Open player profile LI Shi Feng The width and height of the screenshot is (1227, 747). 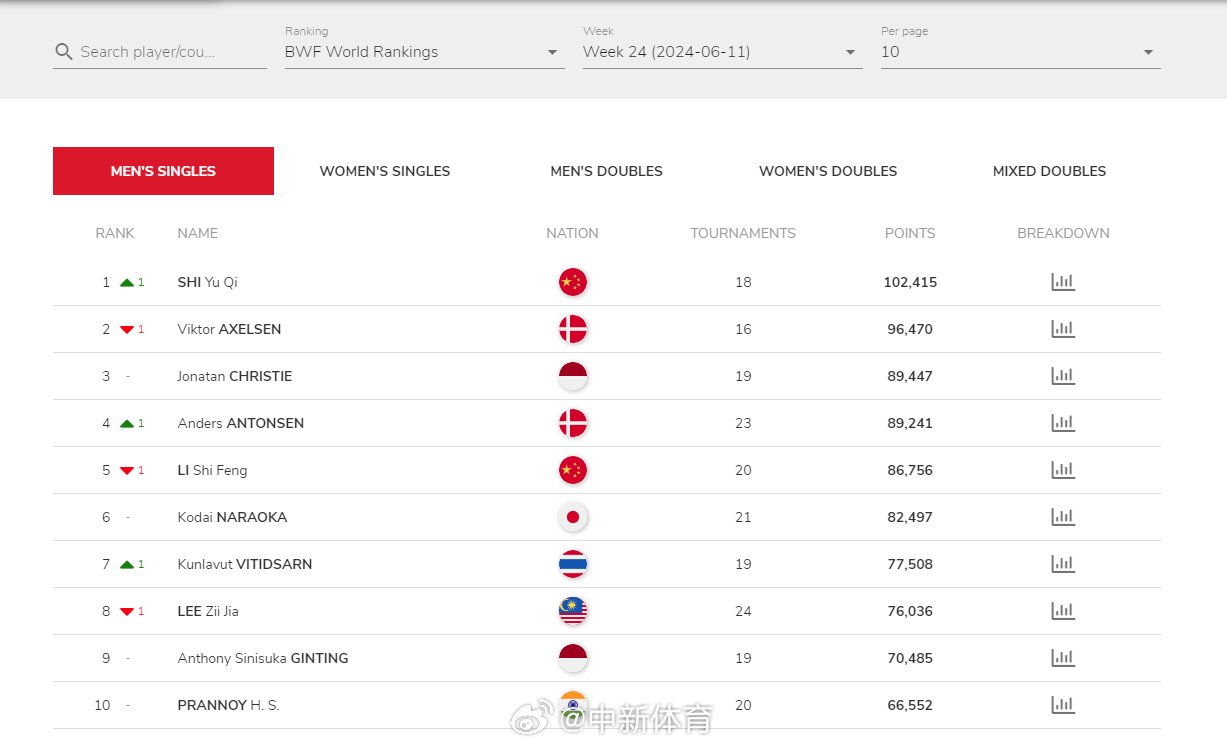click(x=212, y=470)
